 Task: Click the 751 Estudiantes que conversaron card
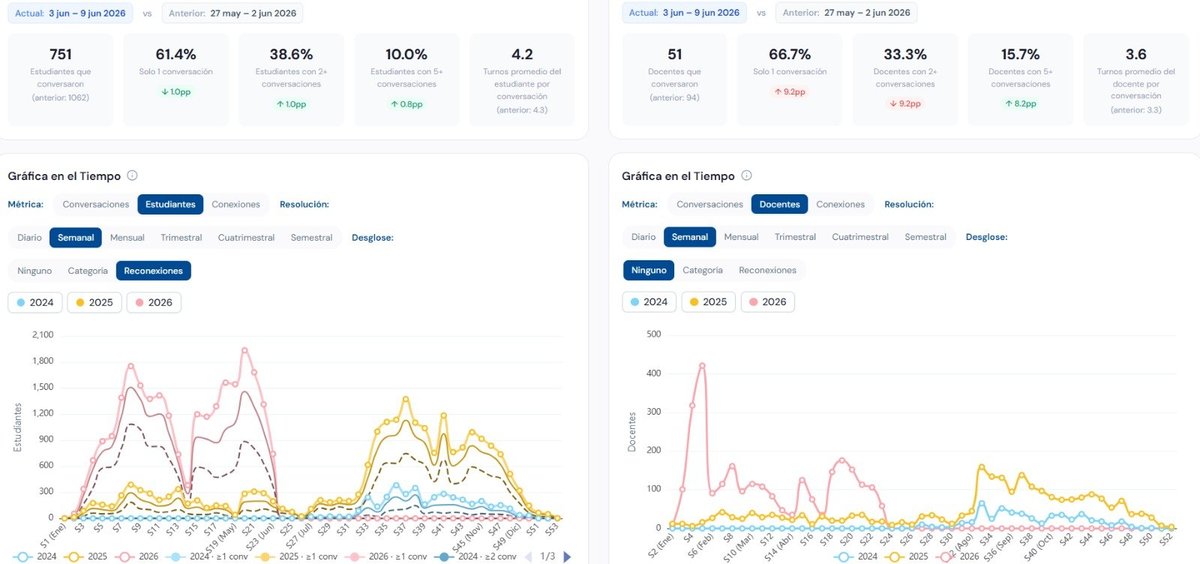60,79
